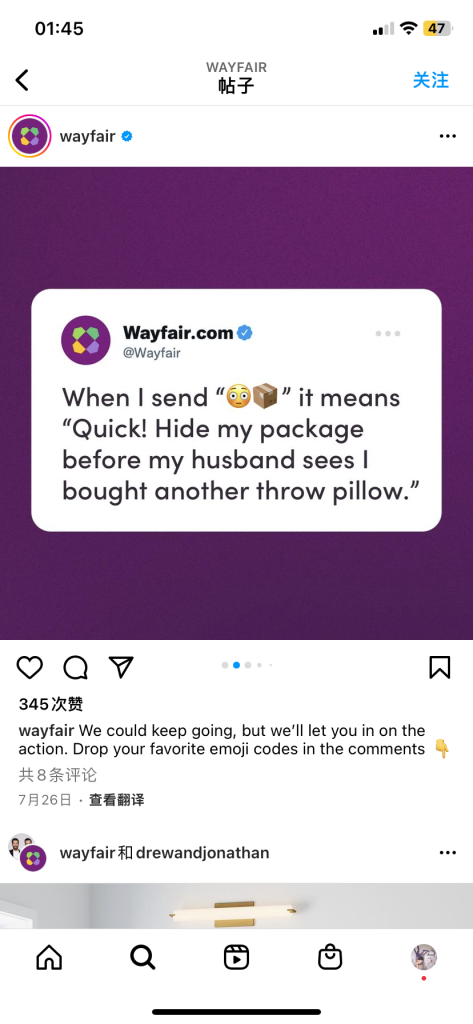The height and width of the screenshot is (1024, 473).
Task: Open the Search tab magnifier icon
Action: 142,957
